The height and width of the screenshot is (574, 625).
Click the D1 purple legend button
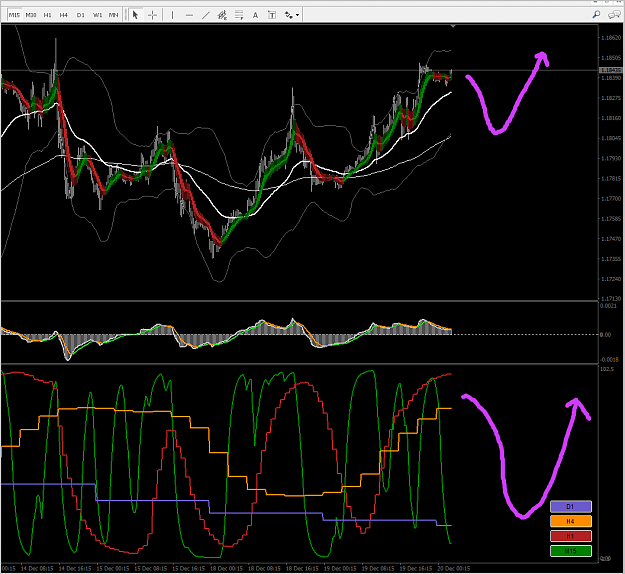click(571, 507)
